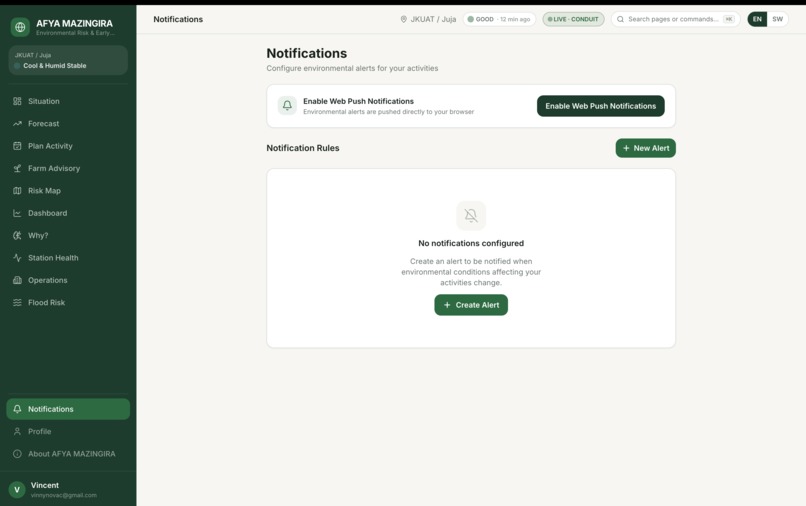
Task: Open the Profile menu item
Action: (x=68, y=431)
